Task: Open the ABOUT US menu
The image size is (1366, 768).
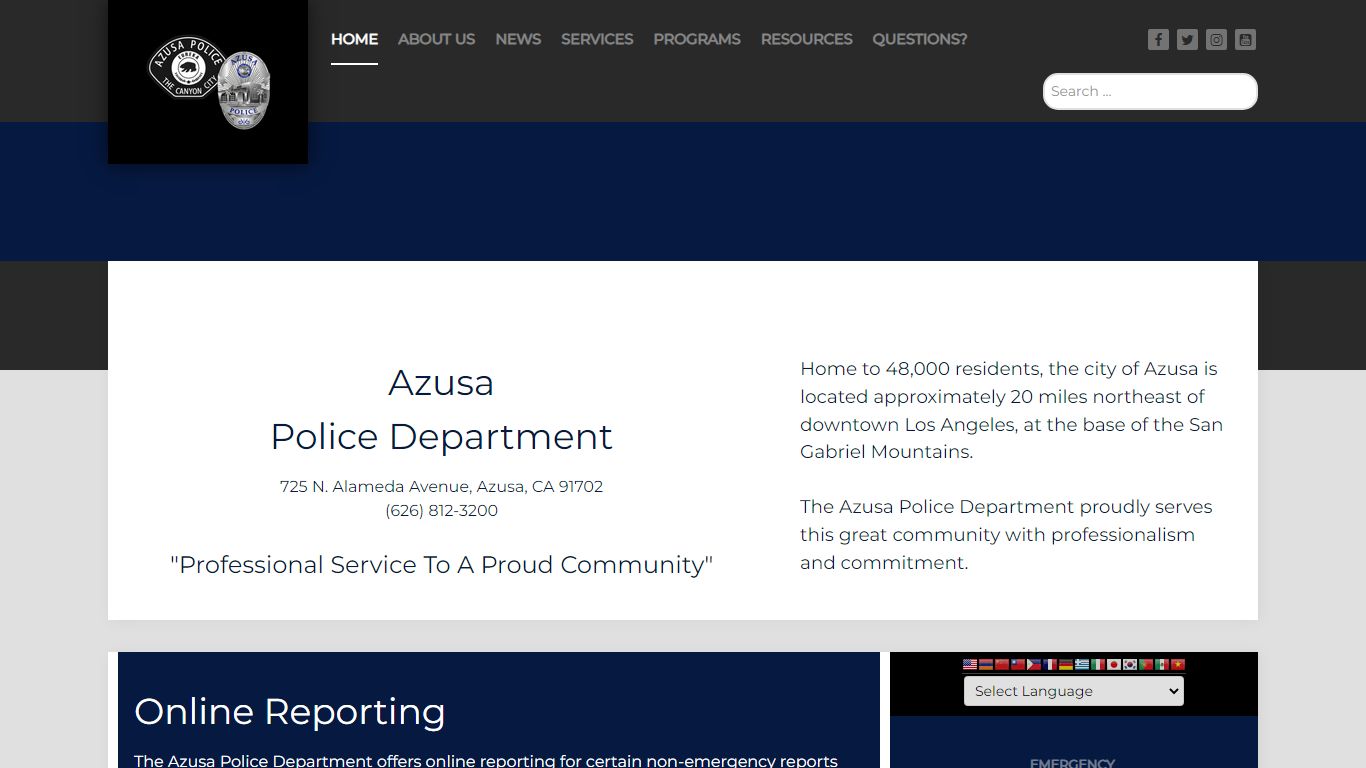Action: pos(436,39)
